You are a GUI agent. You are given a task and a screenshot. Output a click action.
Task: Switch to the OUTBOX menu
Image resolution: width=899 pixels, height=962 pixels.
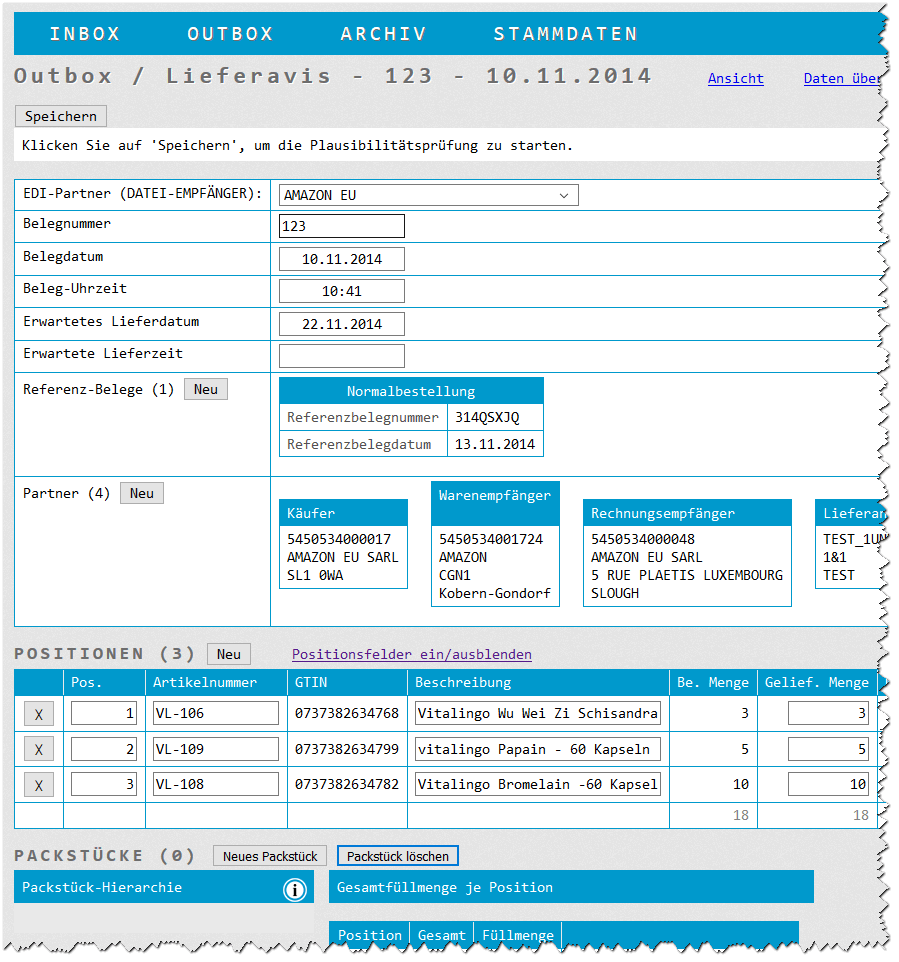[x=230, y=34]
